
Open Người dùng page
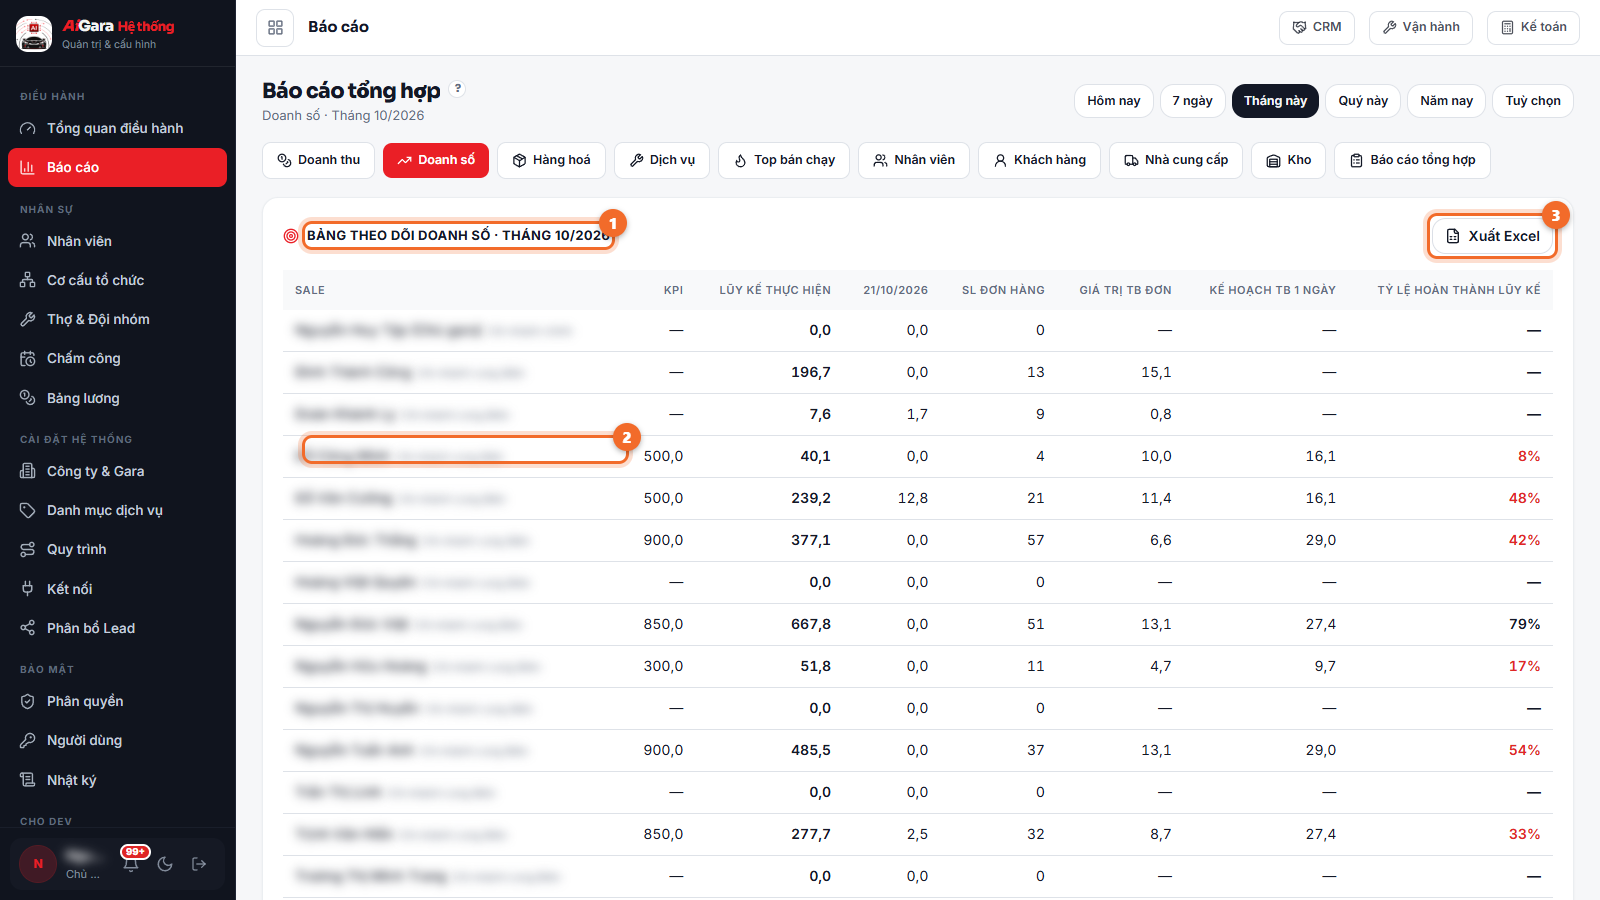(117, 740)
